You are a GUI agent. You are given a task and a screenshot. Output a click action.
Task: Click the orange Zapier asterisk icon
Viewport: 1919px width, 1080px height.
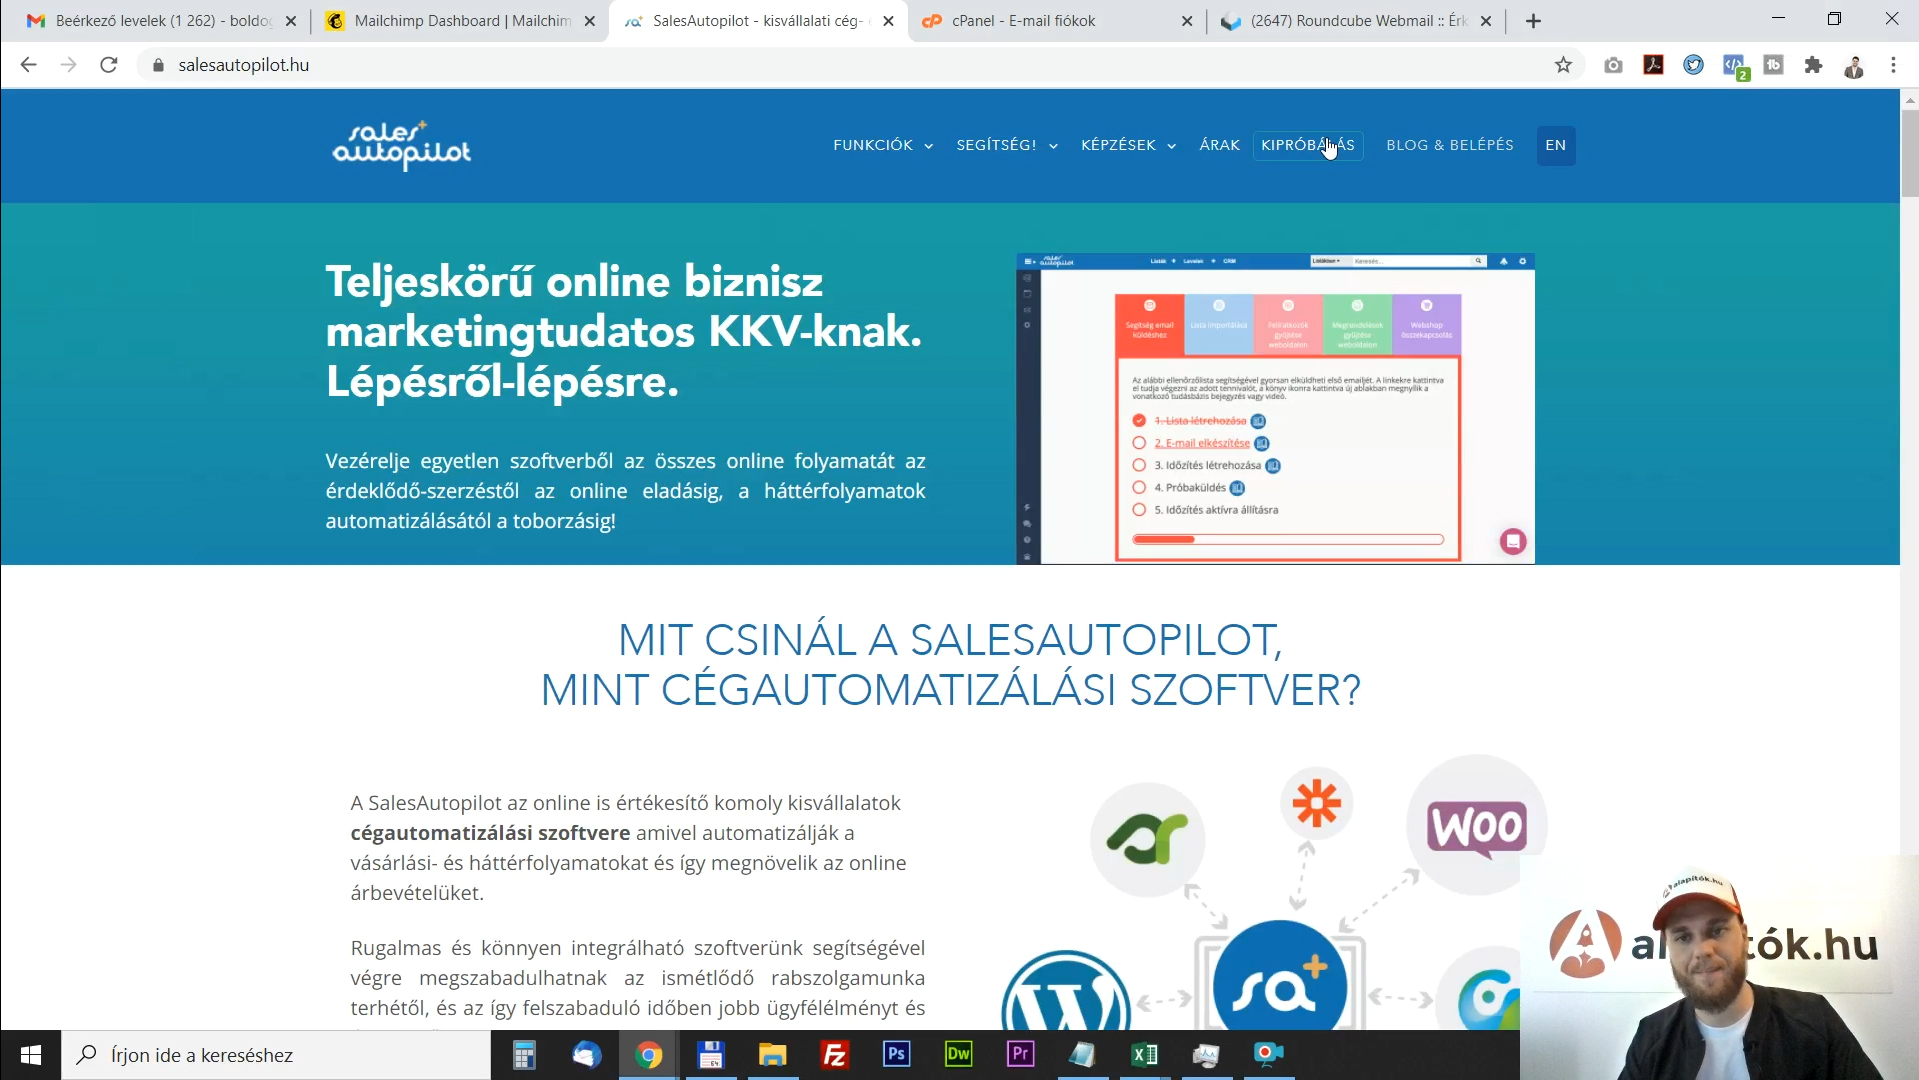pos(1316,803)
